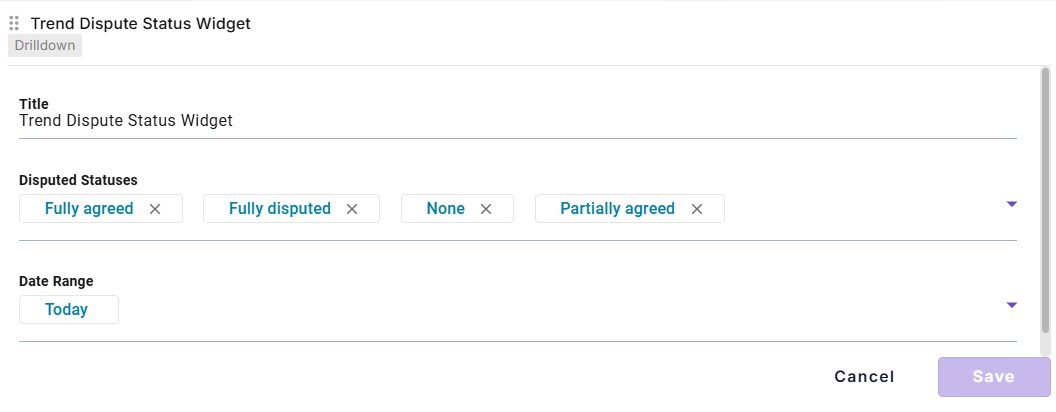Click the vertical scrollbar thumb
Image resolution: width=1056 pixels, height=412 pixels.
[x=1045, y=201]
